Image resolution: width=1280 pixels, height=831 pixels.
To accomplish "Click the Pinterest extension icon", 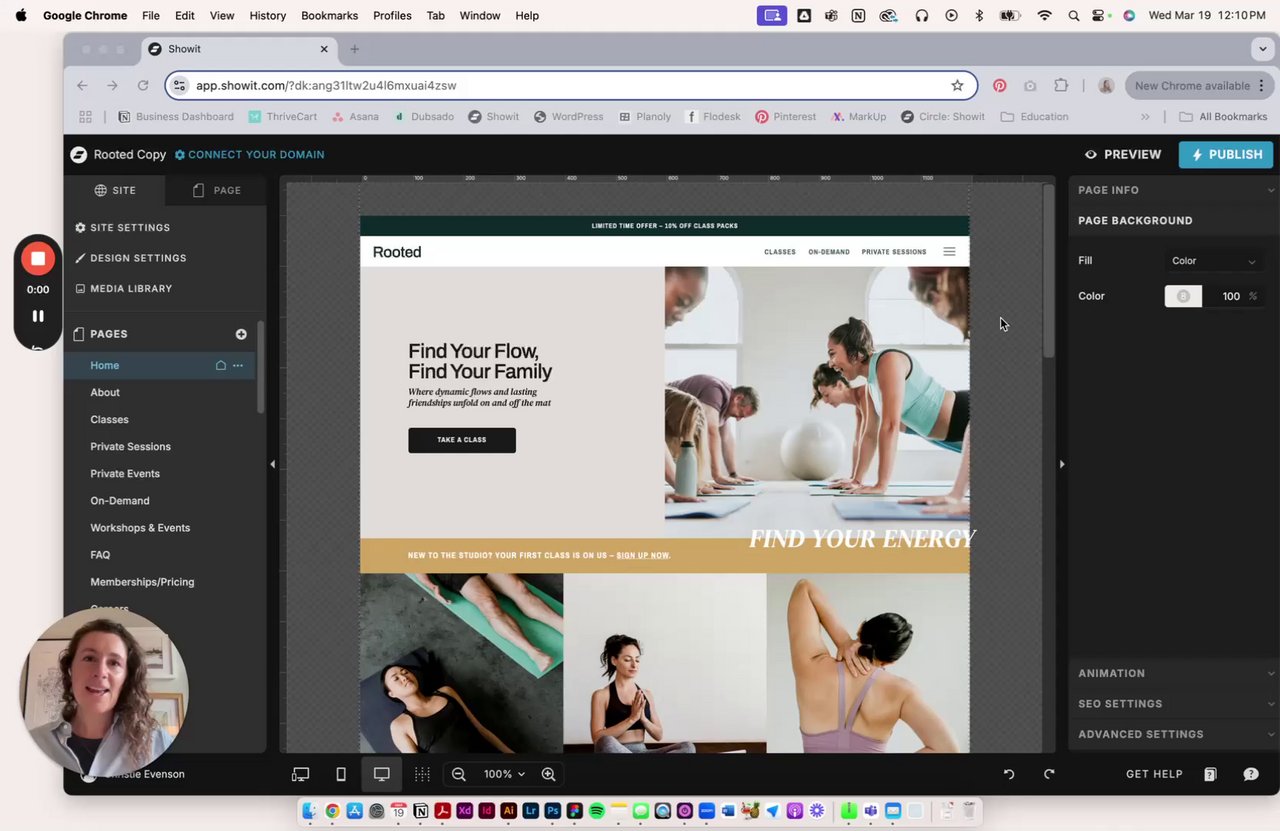I will 999,86.
